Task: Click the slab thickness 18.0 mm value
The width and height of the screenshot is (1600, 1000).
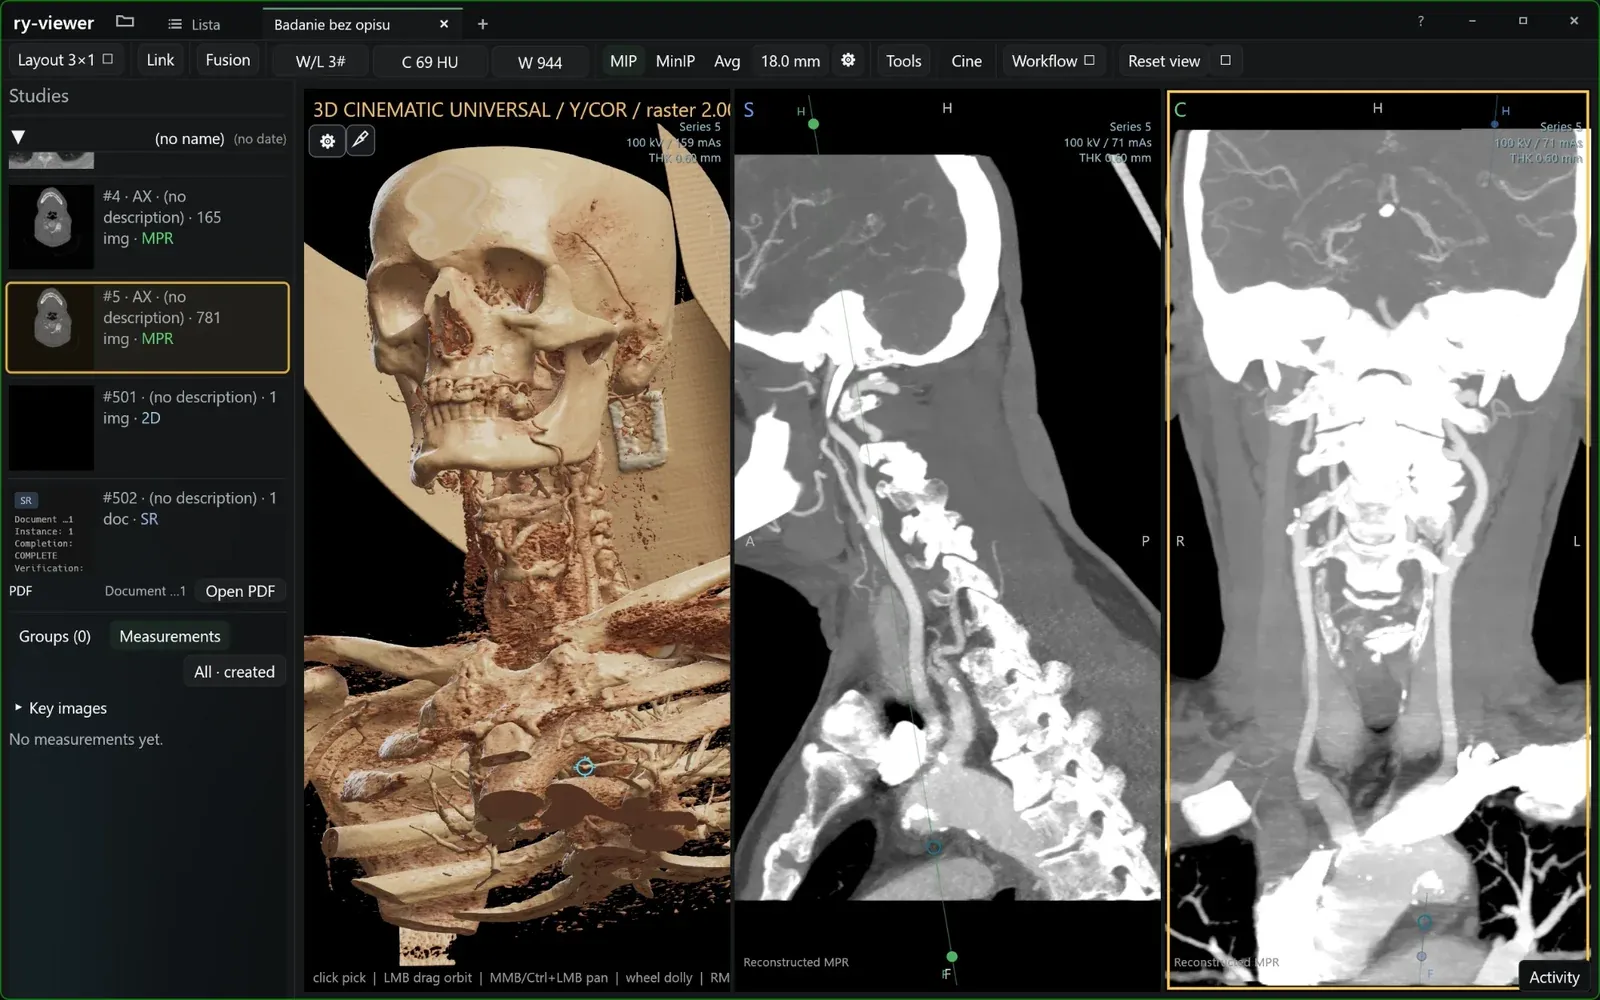Action: click(x=790, y=61)
